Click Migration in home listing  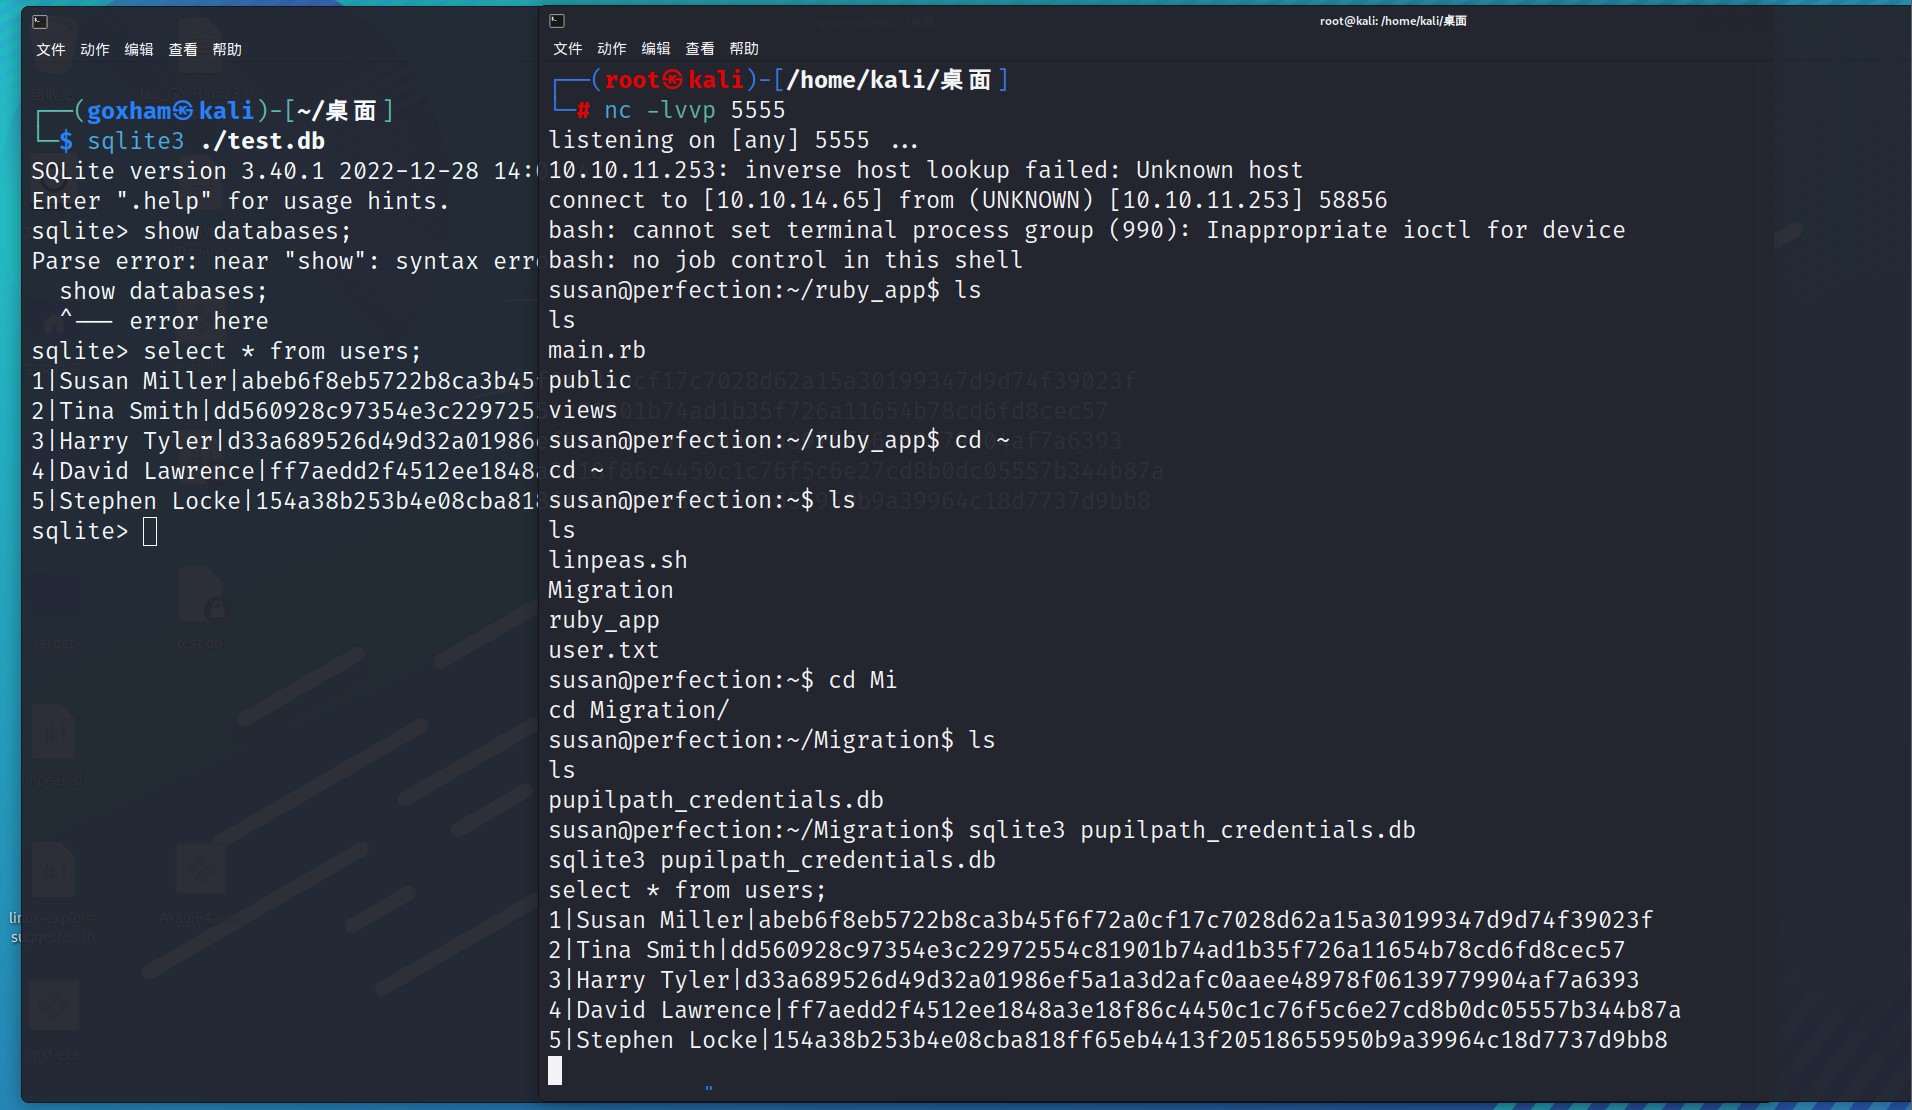(x=610, y=590)
